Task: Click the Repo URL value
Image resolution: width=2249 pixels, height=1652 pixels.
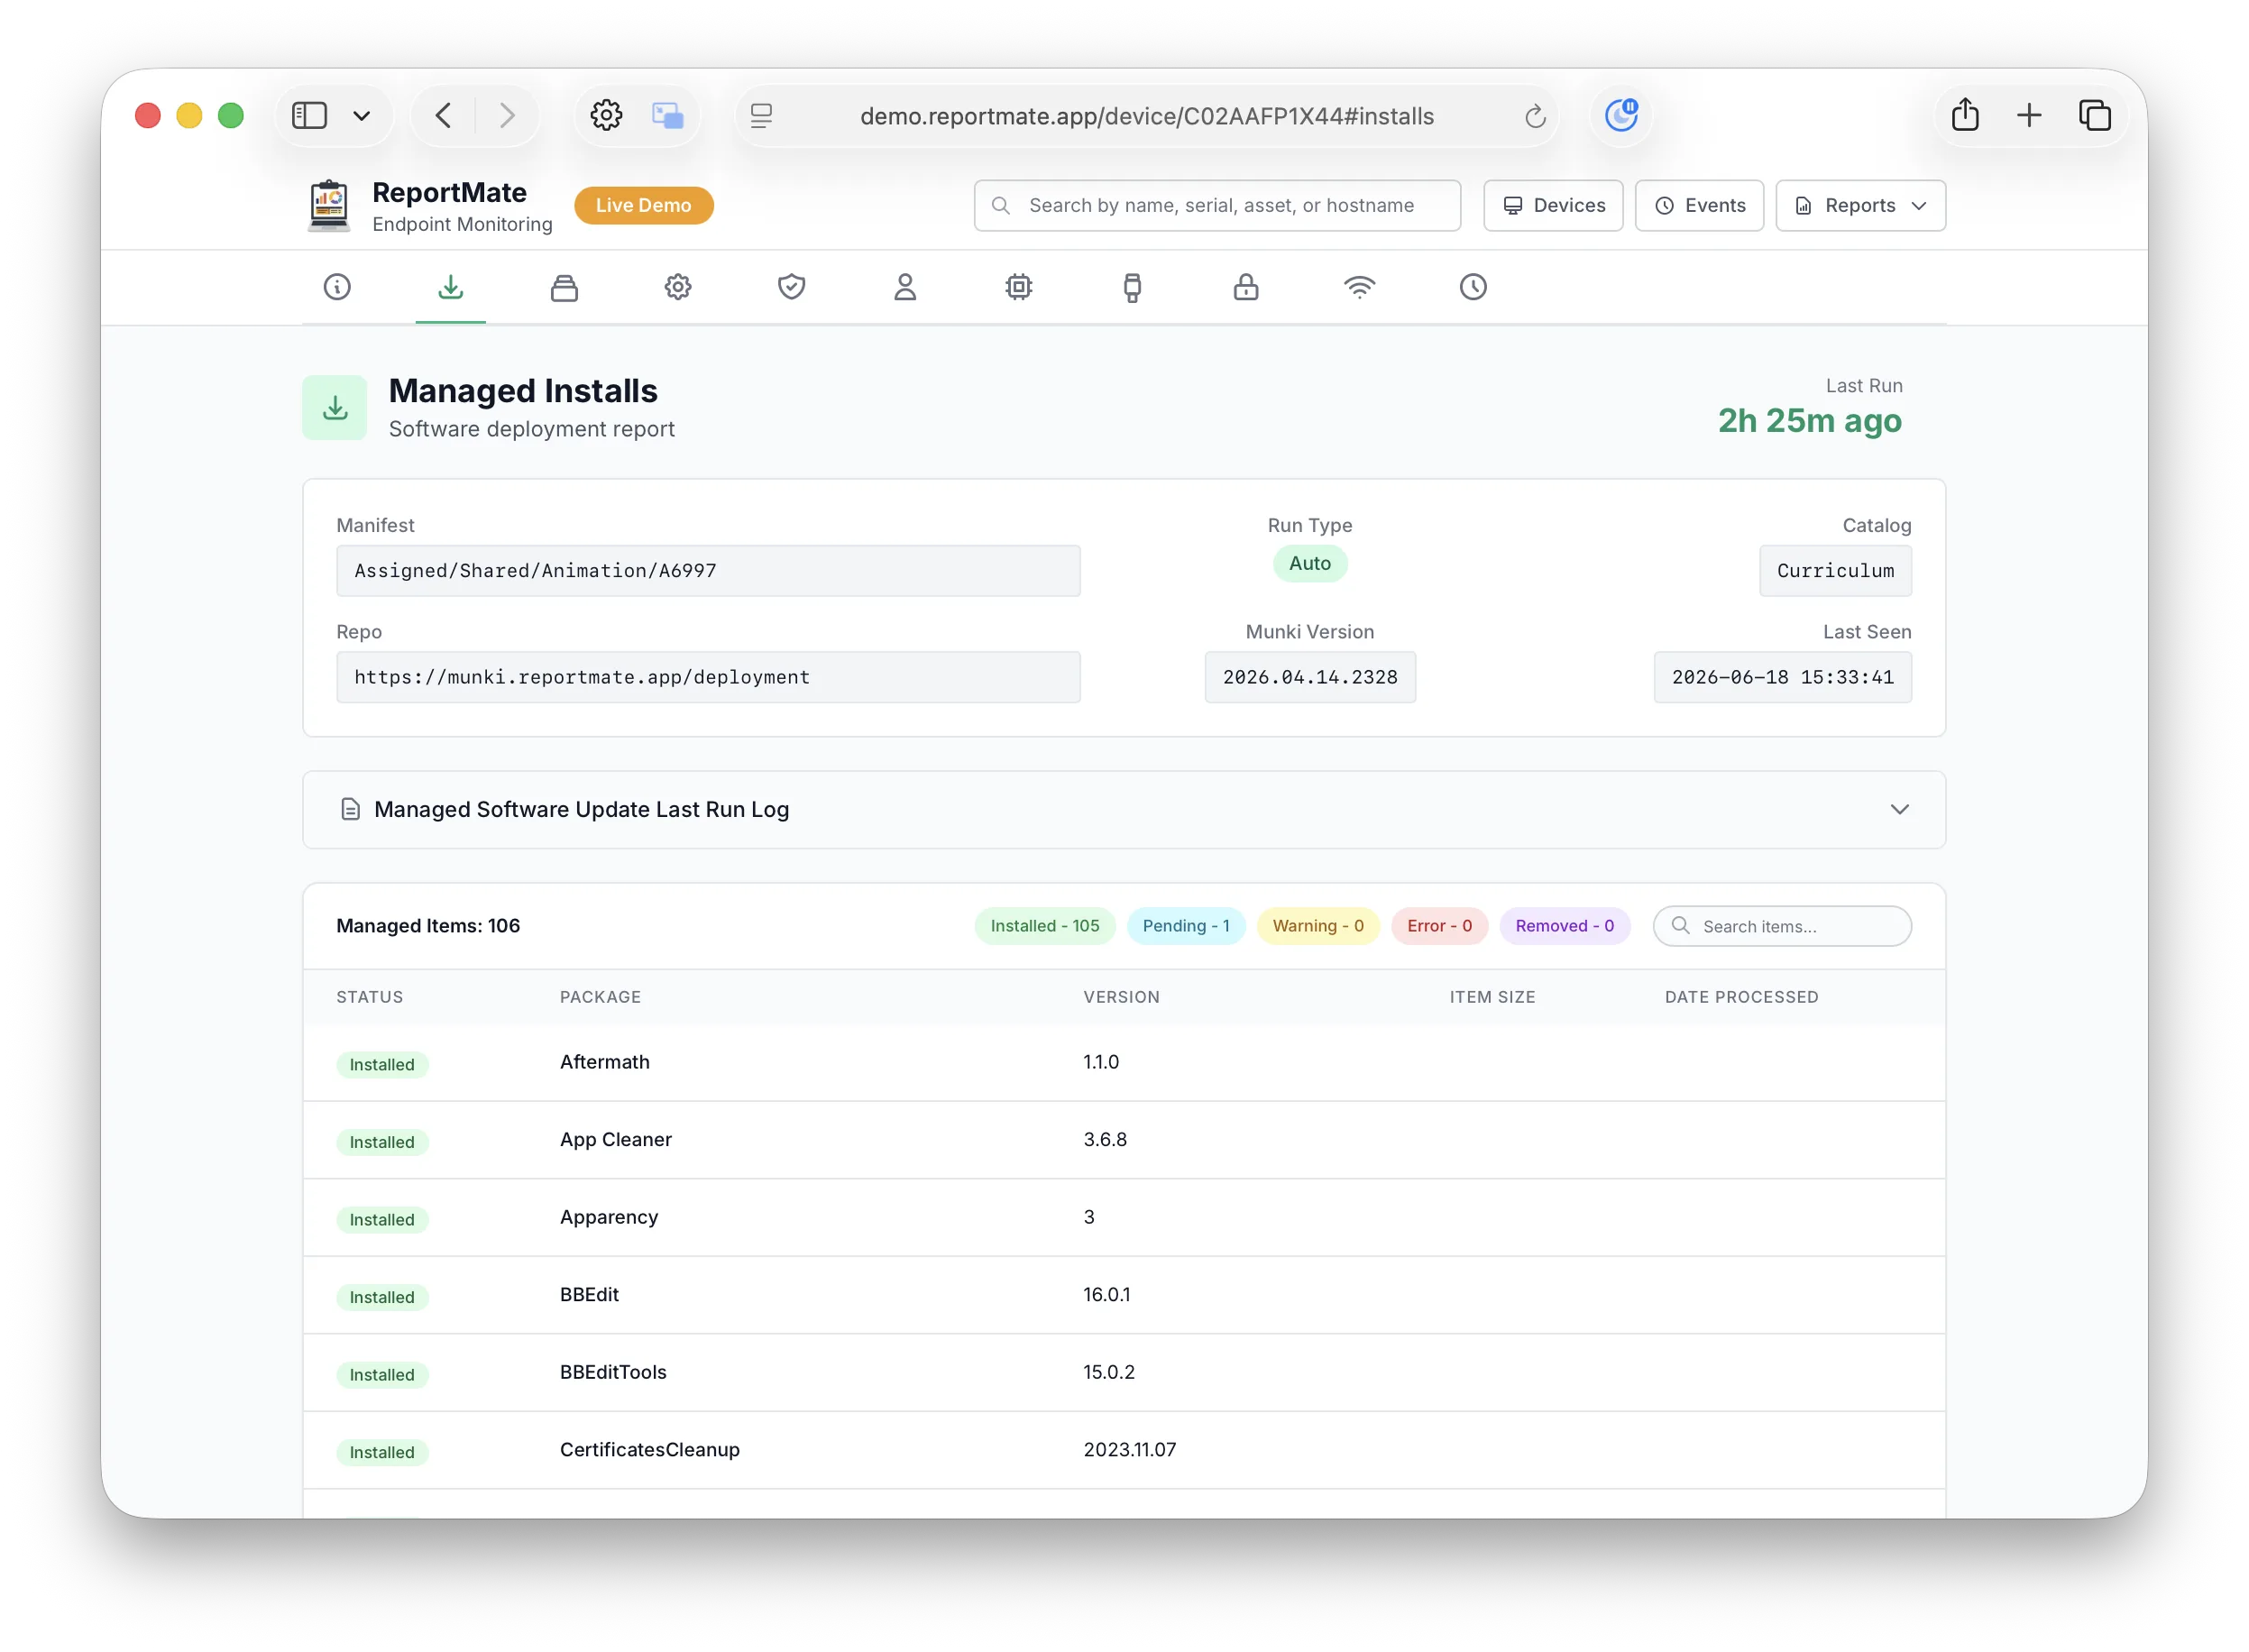Action: point(708,677)
